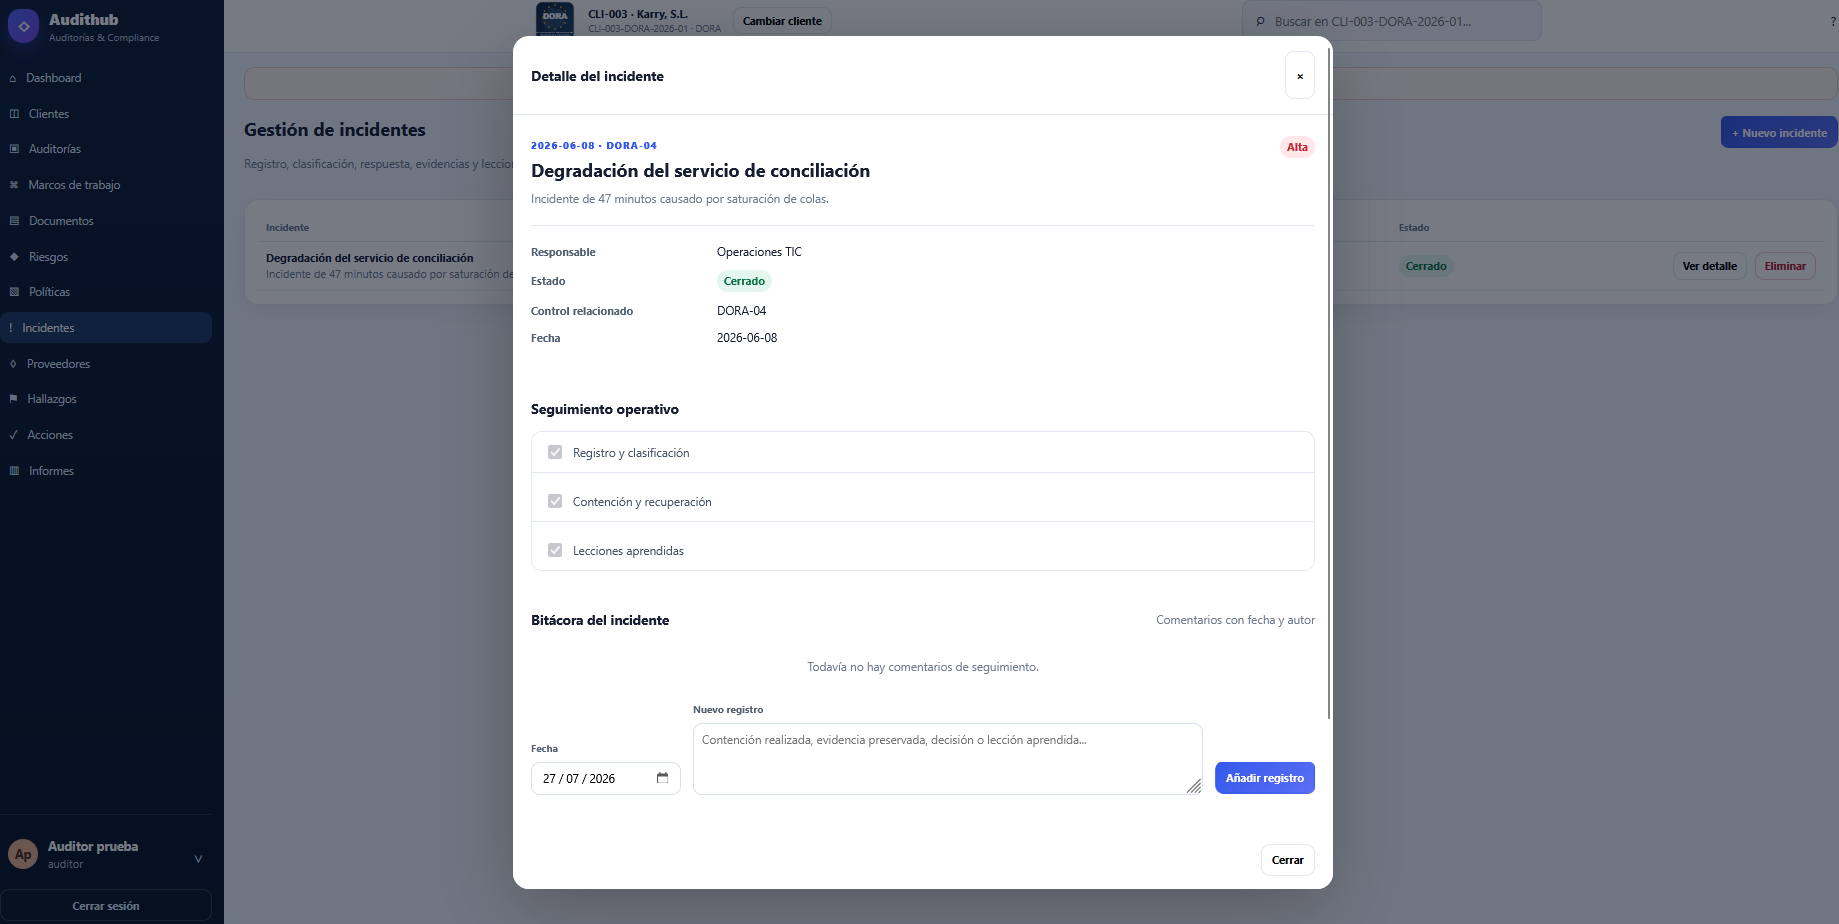This screenshot has height=924, width=1839.
Task: Click the Nuevo incidente button
Action: click(x=1779, y=132)
